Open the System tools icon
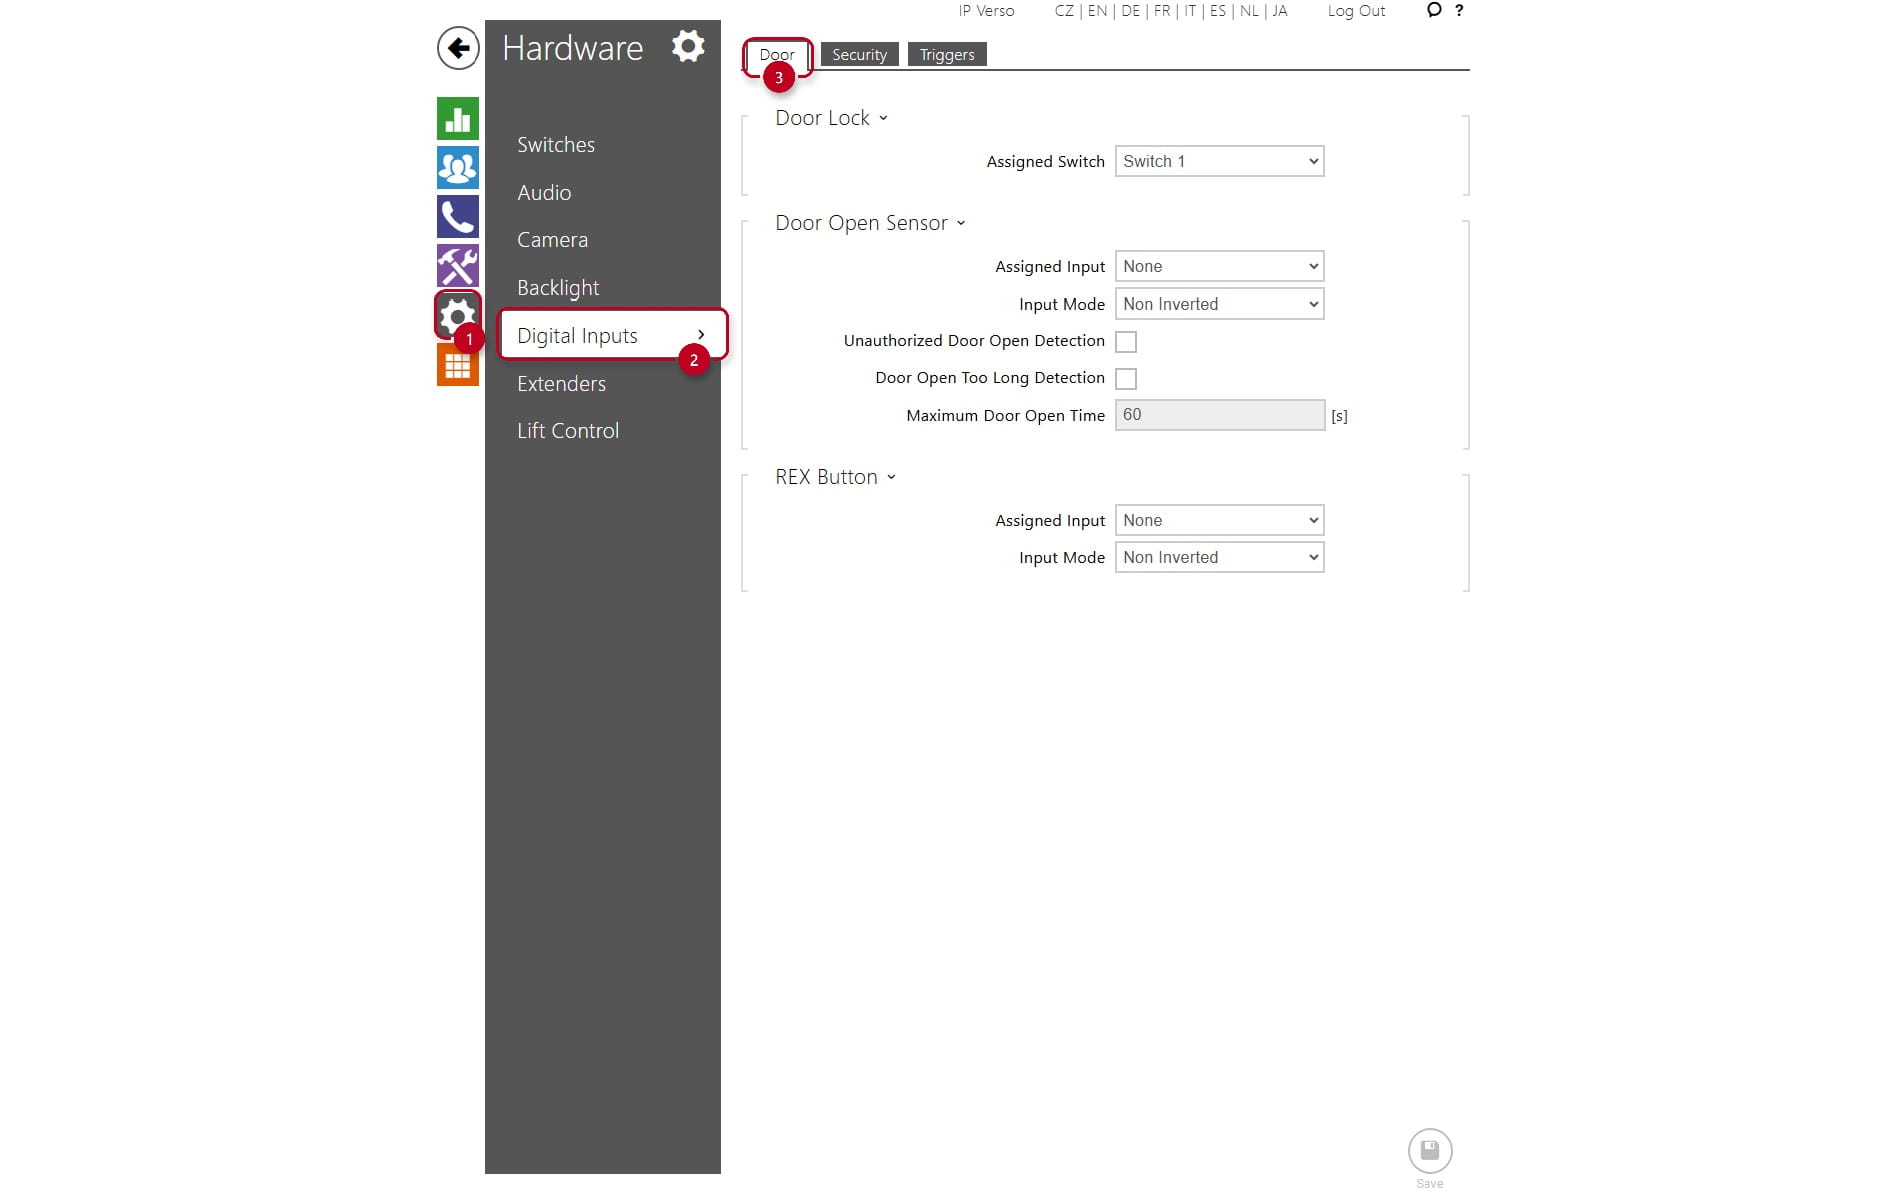 coord(458,266)
